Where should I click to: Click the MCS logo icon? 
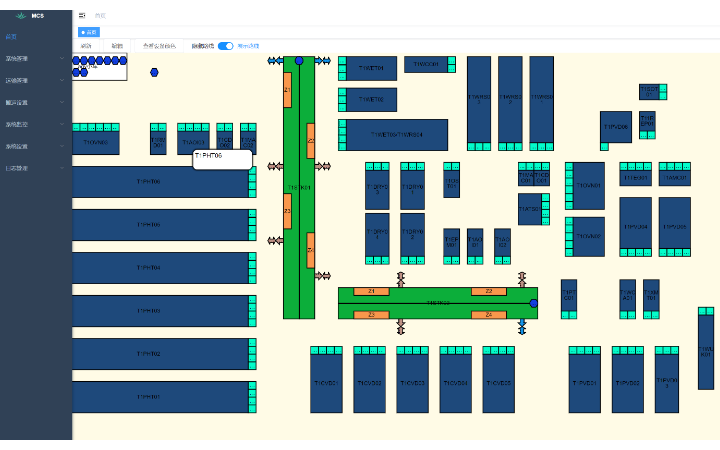click(22, 16)
